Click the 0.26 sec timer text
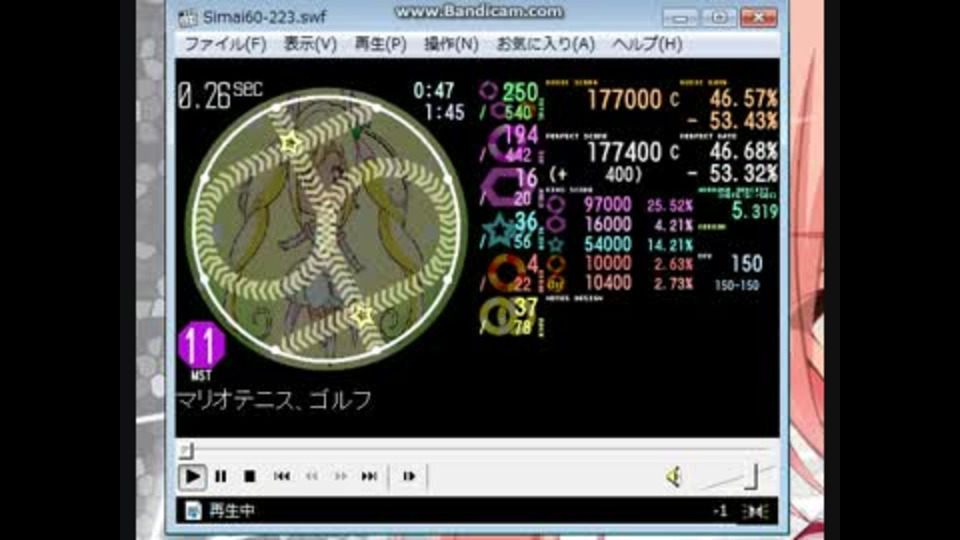 (220, 96)
